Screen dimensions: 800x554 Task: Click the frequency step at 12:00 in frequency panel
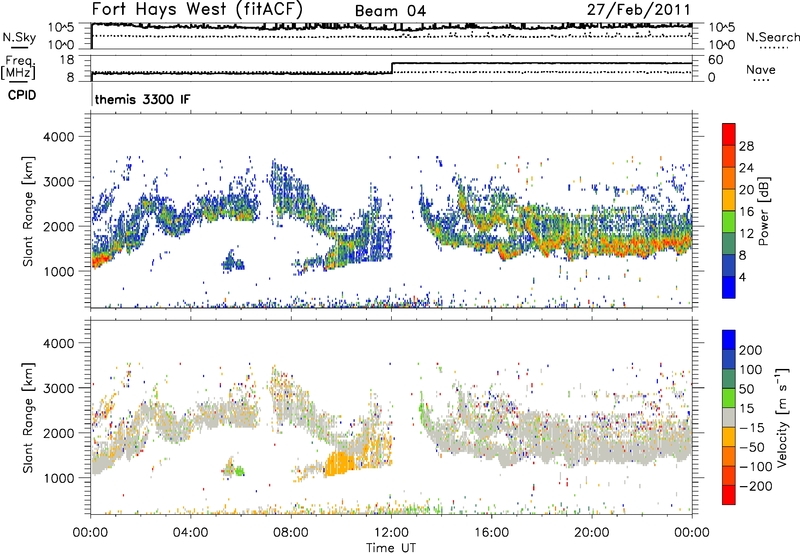392,68
